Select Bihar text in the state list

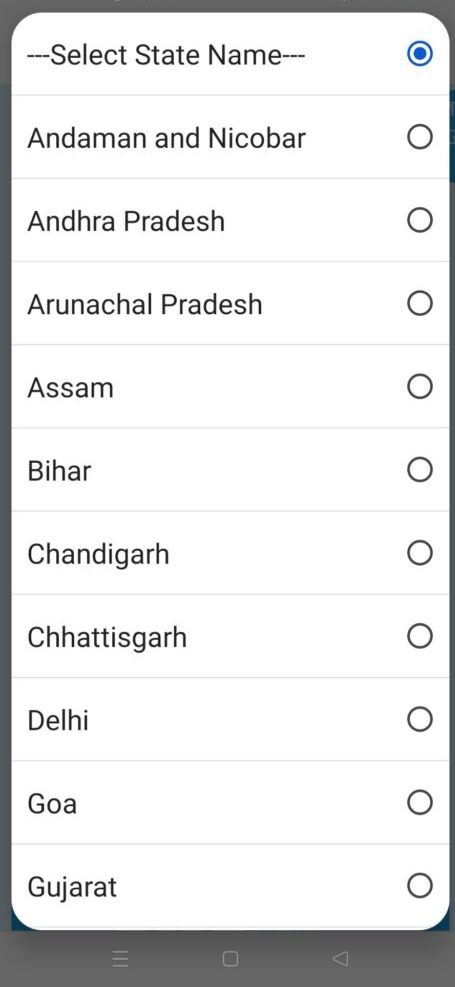tap(59, 471)
